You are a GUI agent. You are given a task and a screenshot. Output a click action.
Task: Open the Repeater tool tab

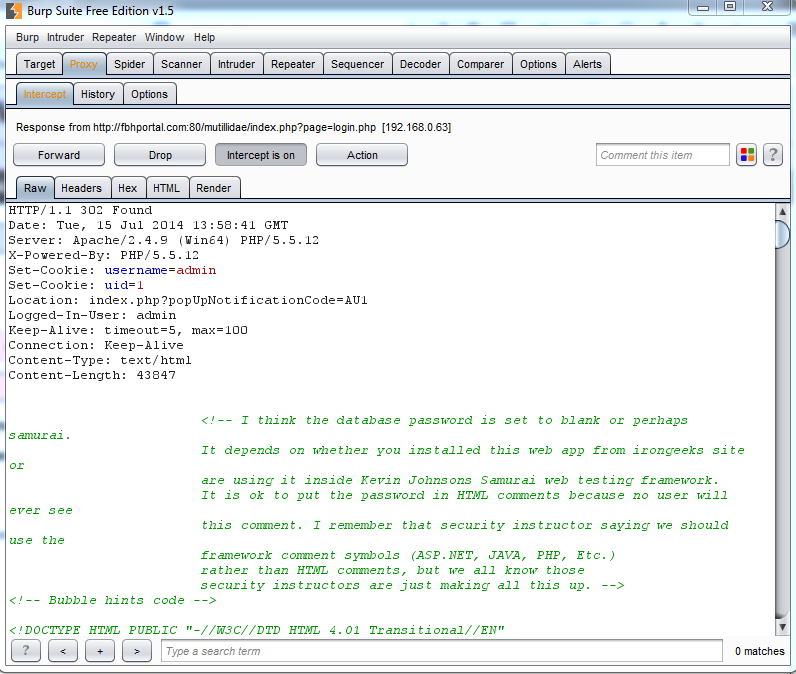[x=293, y=64]
